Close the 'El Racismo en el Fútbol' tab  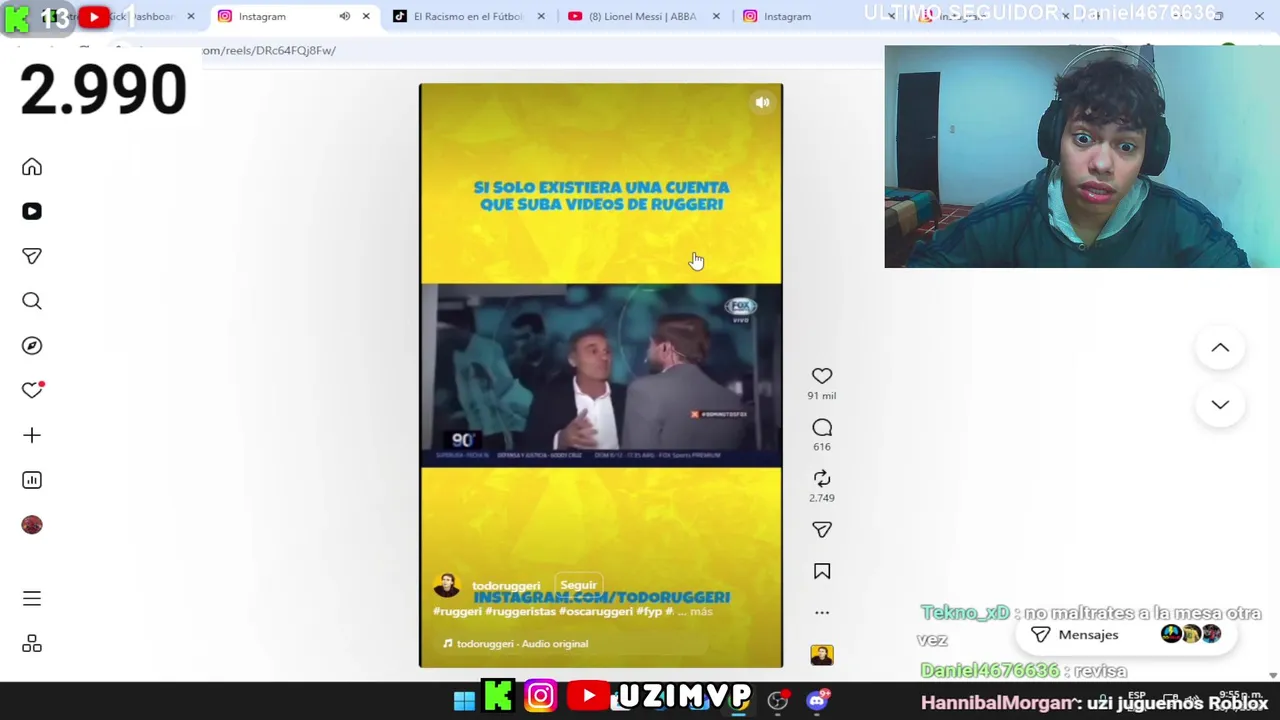tap(541, 16)
